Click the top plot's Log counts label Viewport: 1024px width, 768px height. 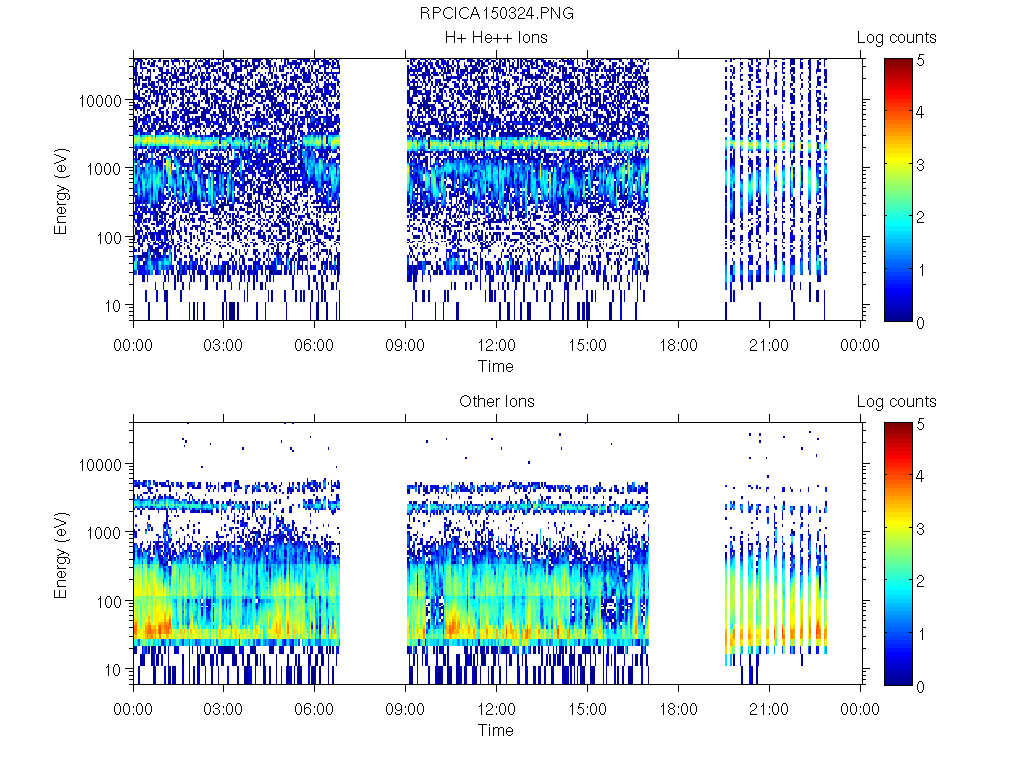click(x=896, y=38)
